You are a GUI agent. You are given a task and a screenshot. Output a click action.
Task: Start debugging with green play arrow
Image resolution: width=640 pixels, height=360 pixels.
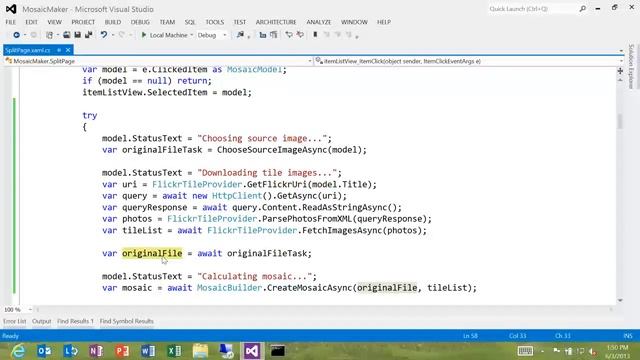[x=144, y=35]
